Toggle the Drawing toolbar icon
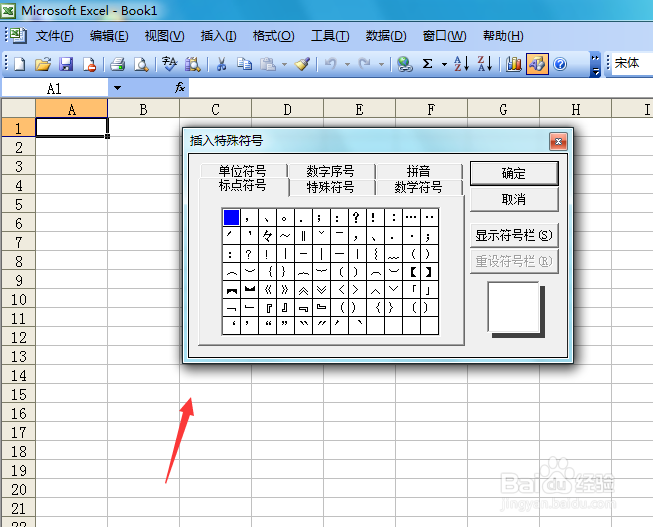The height and width of the screenshot is (527, 653). [x=537, y=64]
